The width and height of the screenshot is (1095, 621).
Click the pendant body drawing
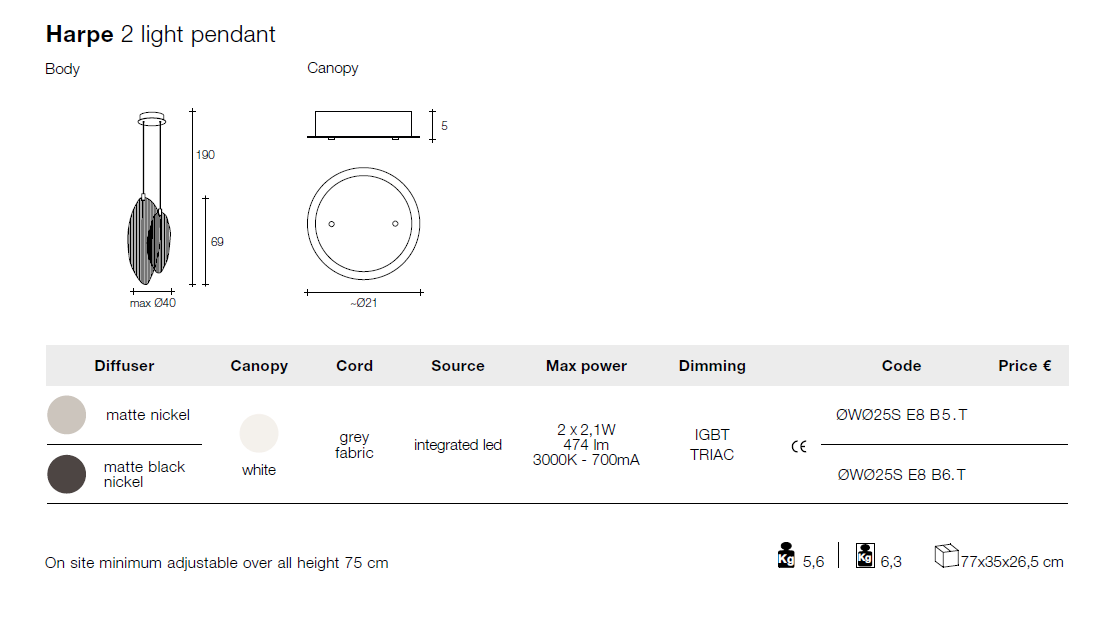point(150,220)
